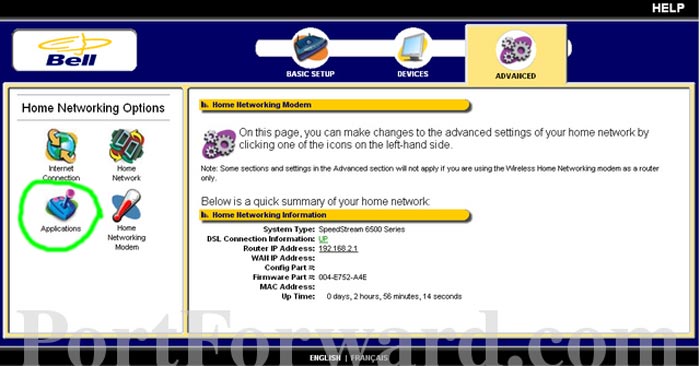Click the DSL Connection Information label
This screenshot has height=366, width=700.
[x=261, y=239]
